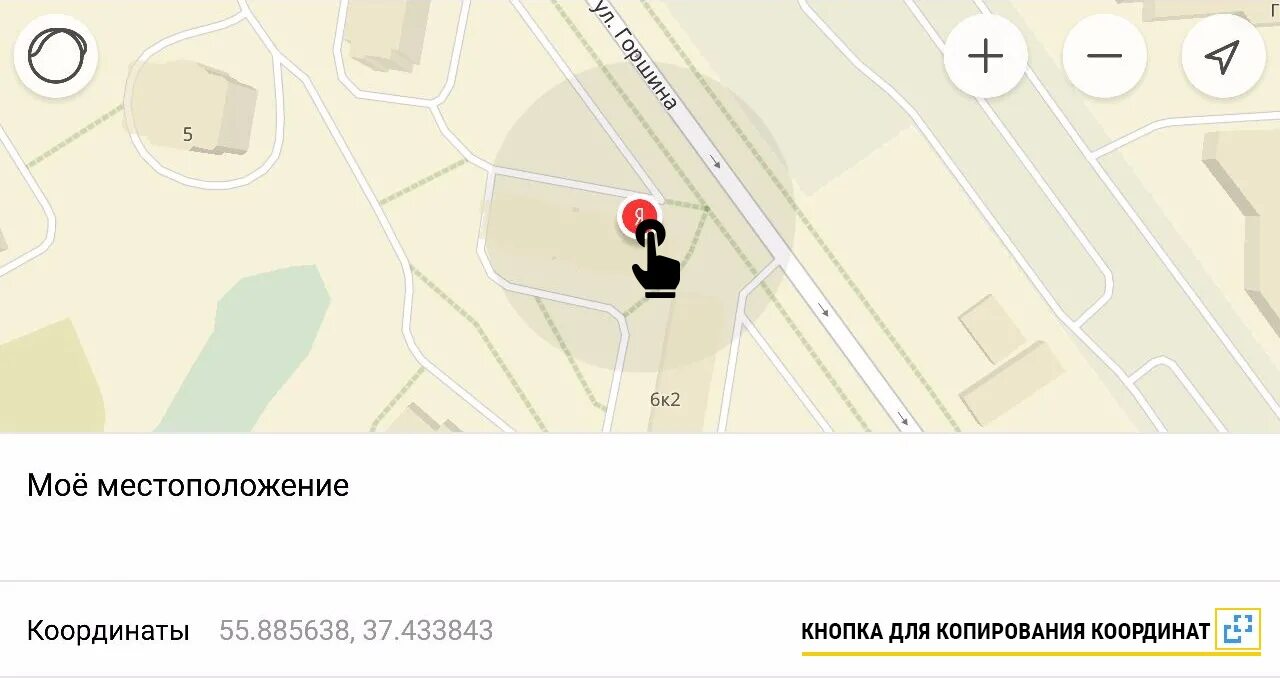Viewport: 1280px width, 678px height.
Task: Open the round Yandex assistant icon
Action: click(56, 56)
